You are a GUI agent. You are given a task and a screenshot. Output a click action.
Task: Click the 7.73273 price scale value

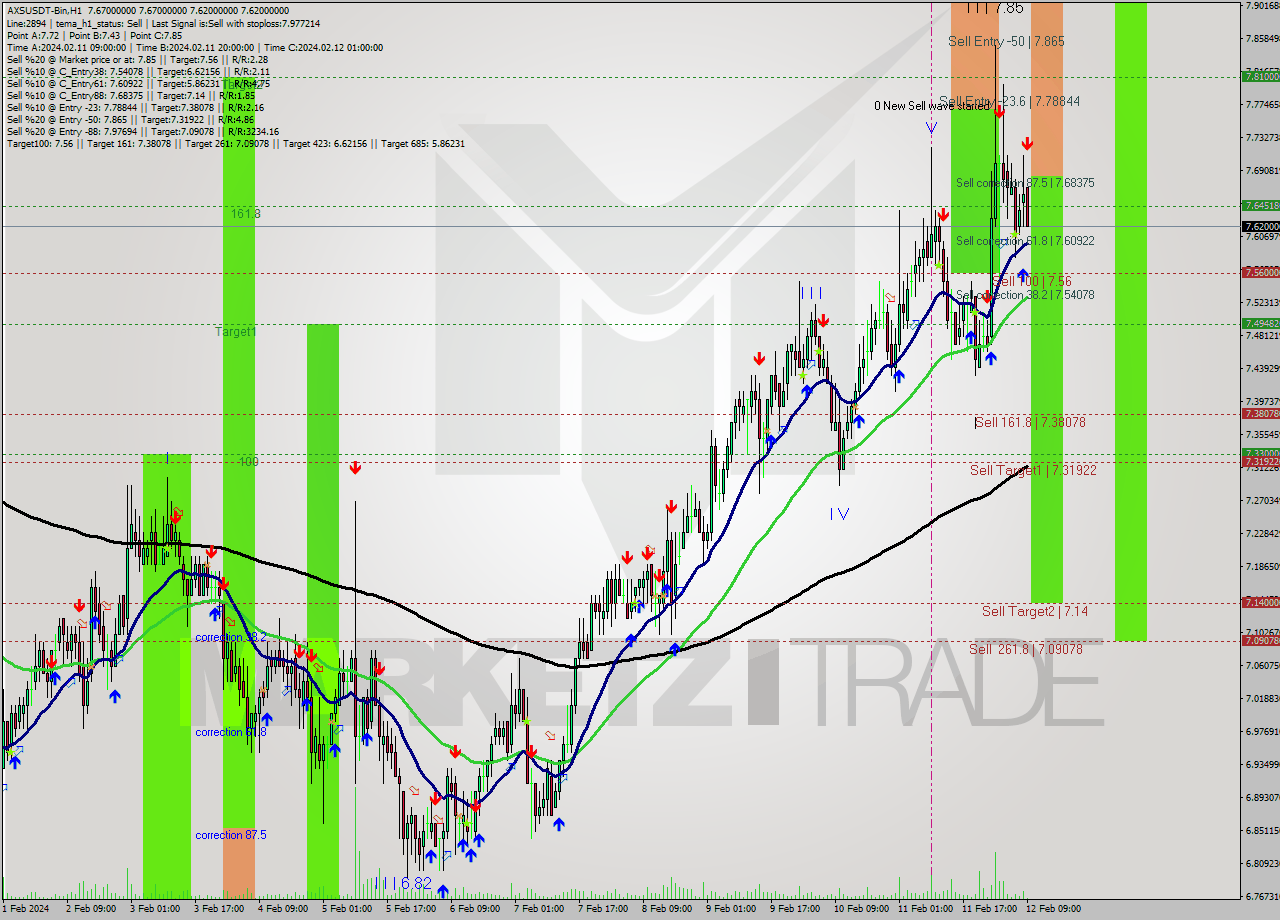pos(1262,137)
